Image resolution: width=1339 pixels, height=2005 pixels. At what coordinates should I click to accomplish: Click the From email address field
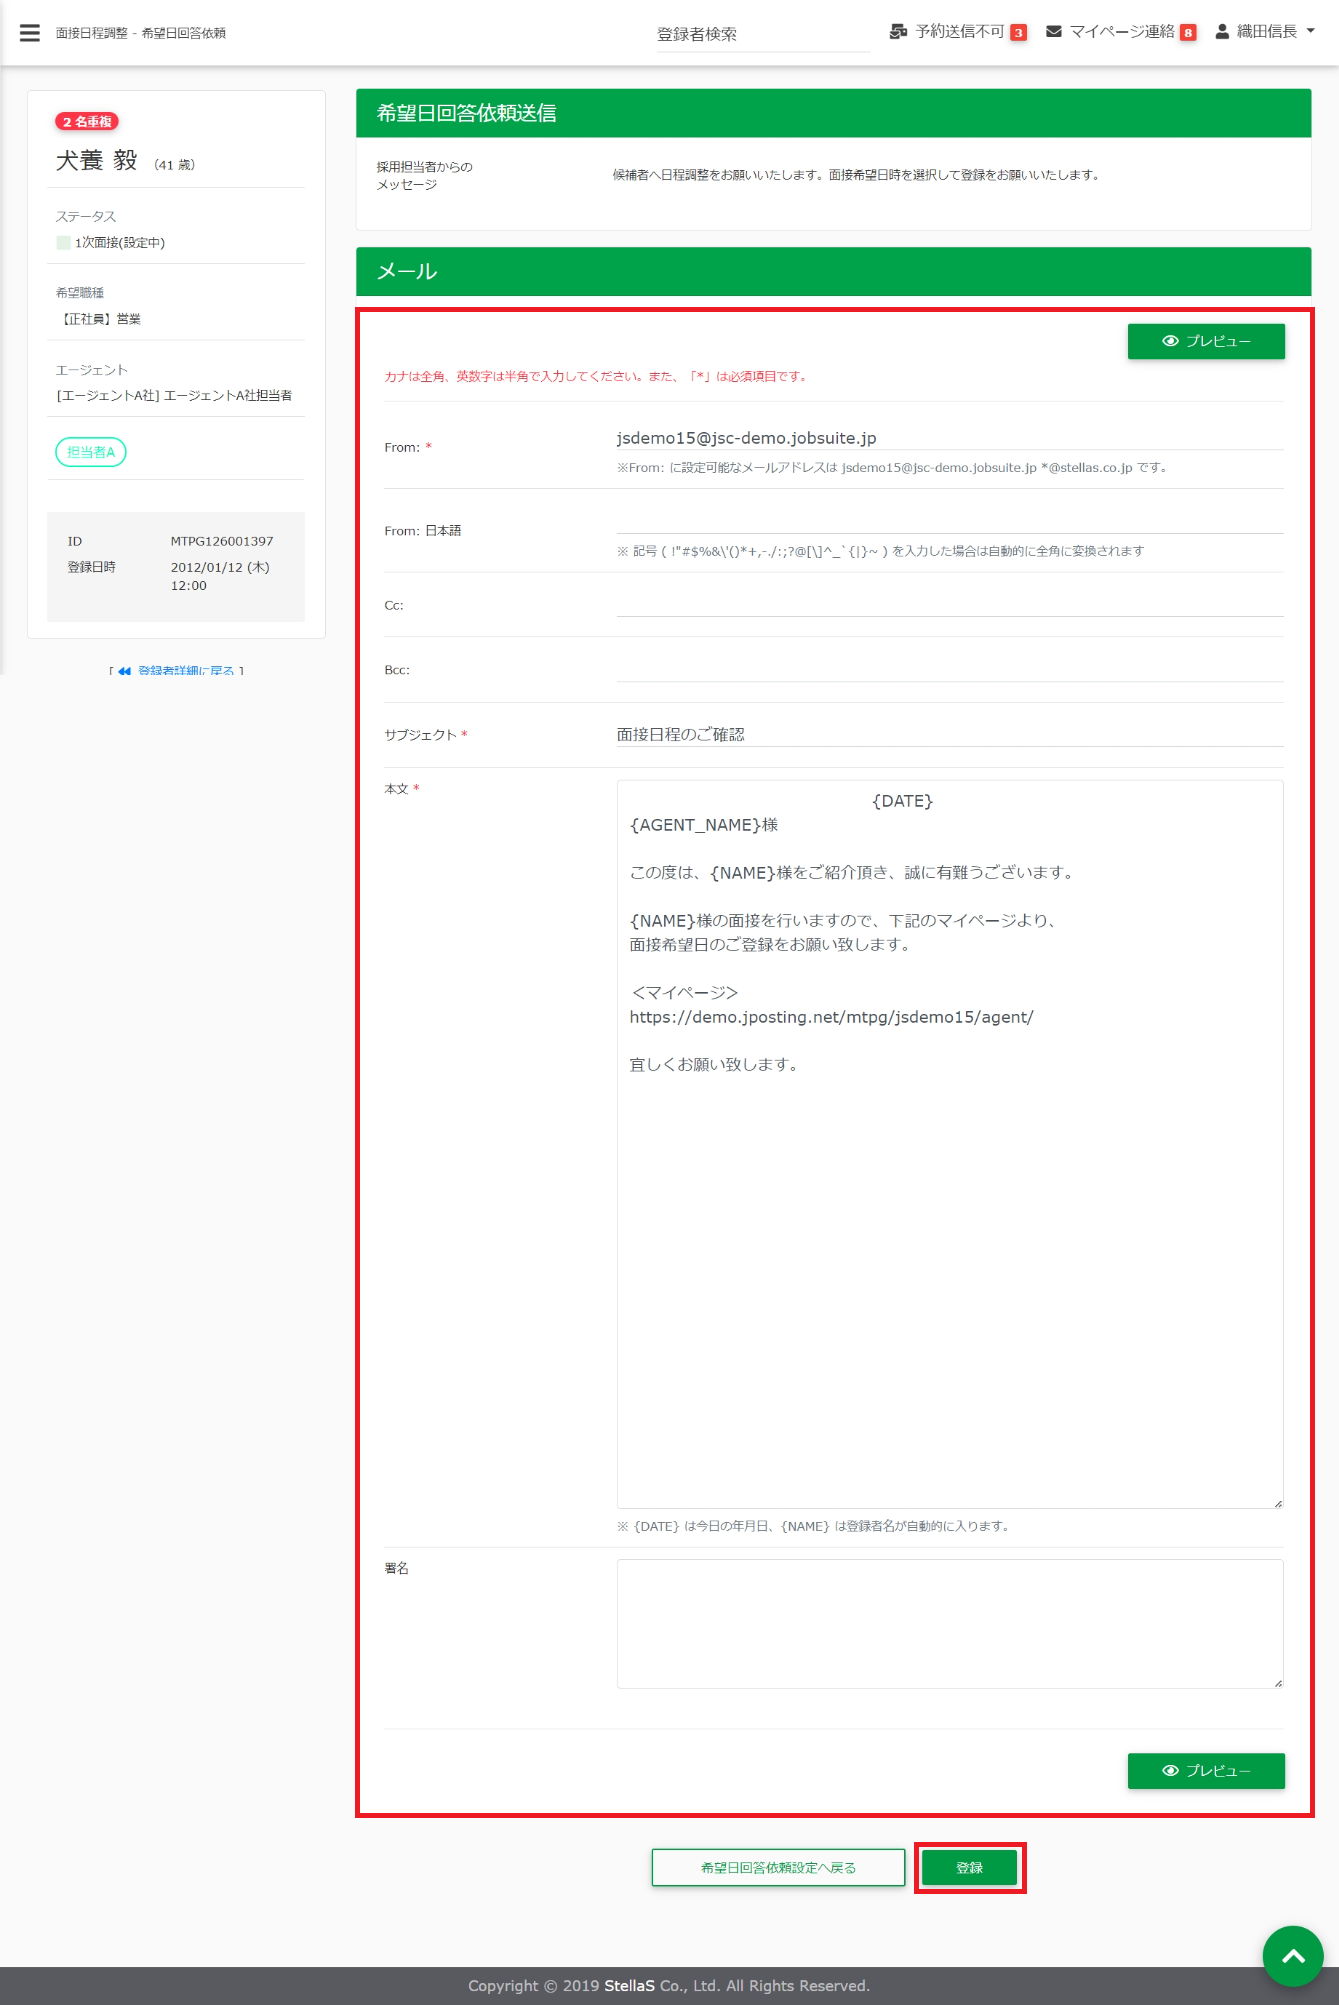point(948,438)
